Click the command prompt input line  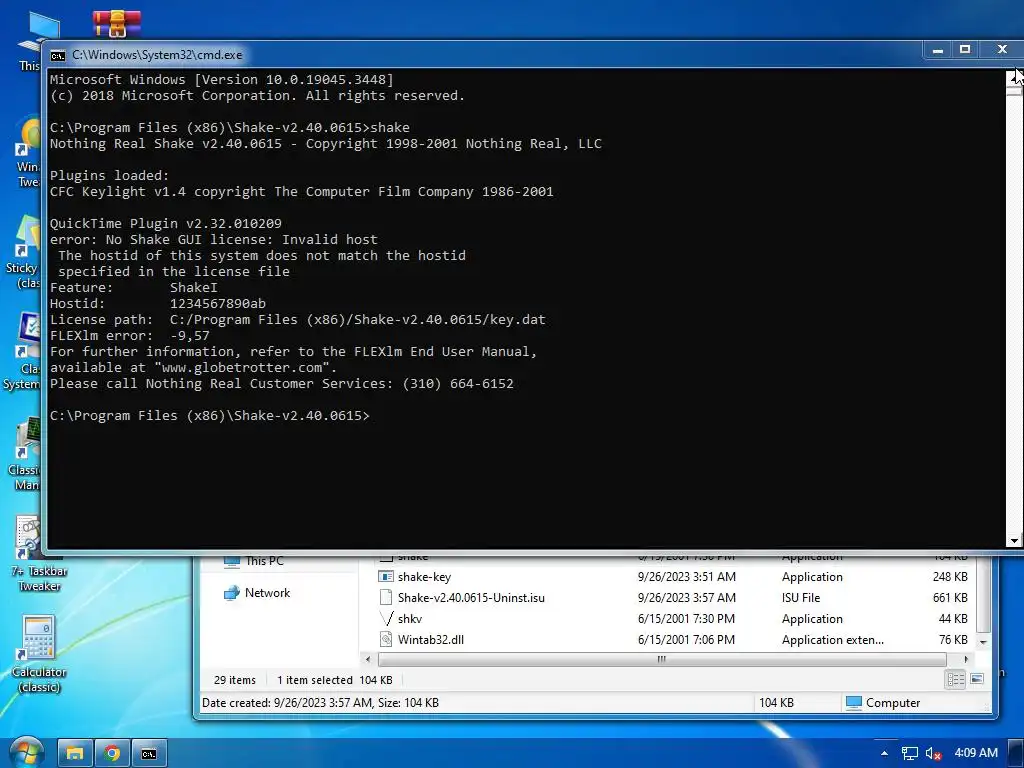coord(210,416)
